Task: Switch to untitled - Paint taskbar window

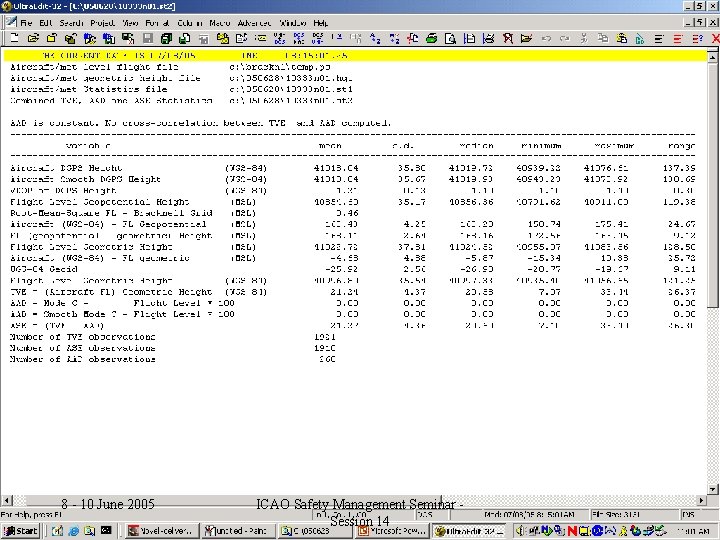Action: tap(238, 531)
